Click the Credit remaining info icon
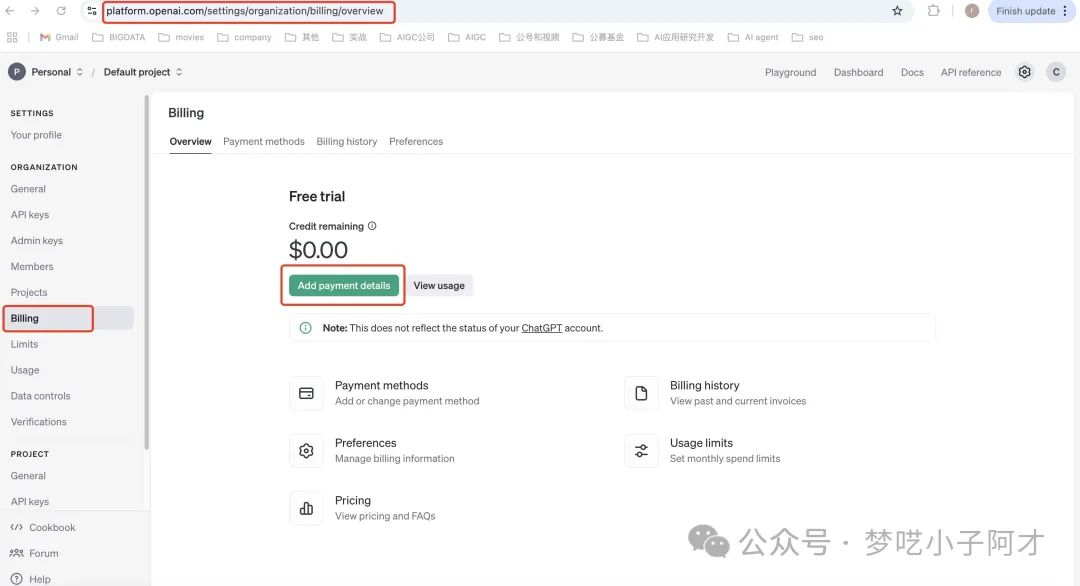This screenshot has height=586, width=1080. [x=372, y=226]
